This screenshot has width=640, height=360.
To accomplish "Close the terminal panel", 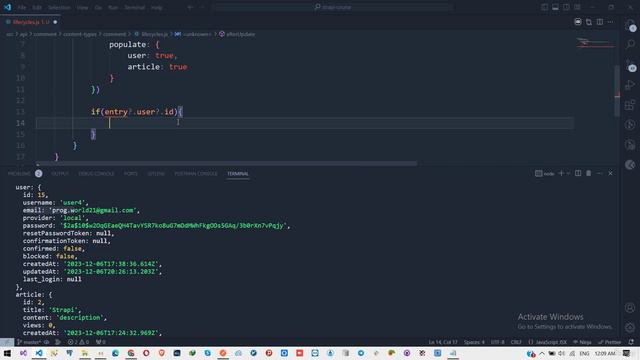I will pos(611,173).
